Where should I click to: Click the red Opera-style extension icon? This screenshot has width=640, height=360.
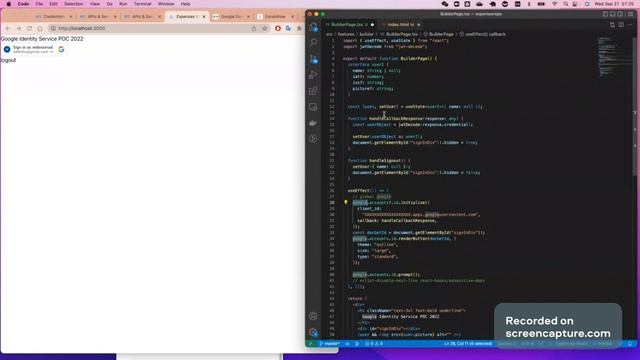coord(278,28)
